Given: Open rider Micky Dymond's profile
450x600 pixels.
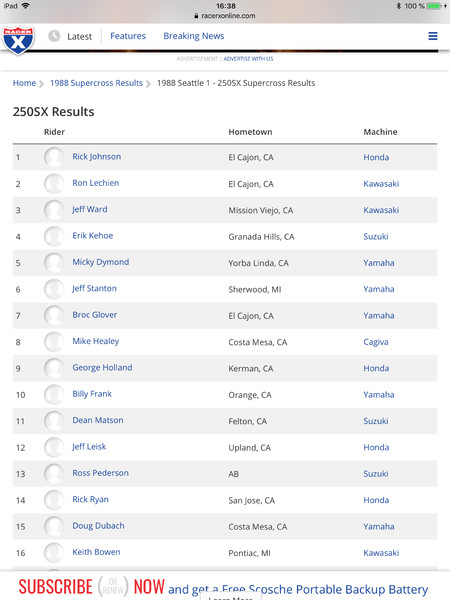Looking at the screenshot, I should click(101, 262).
